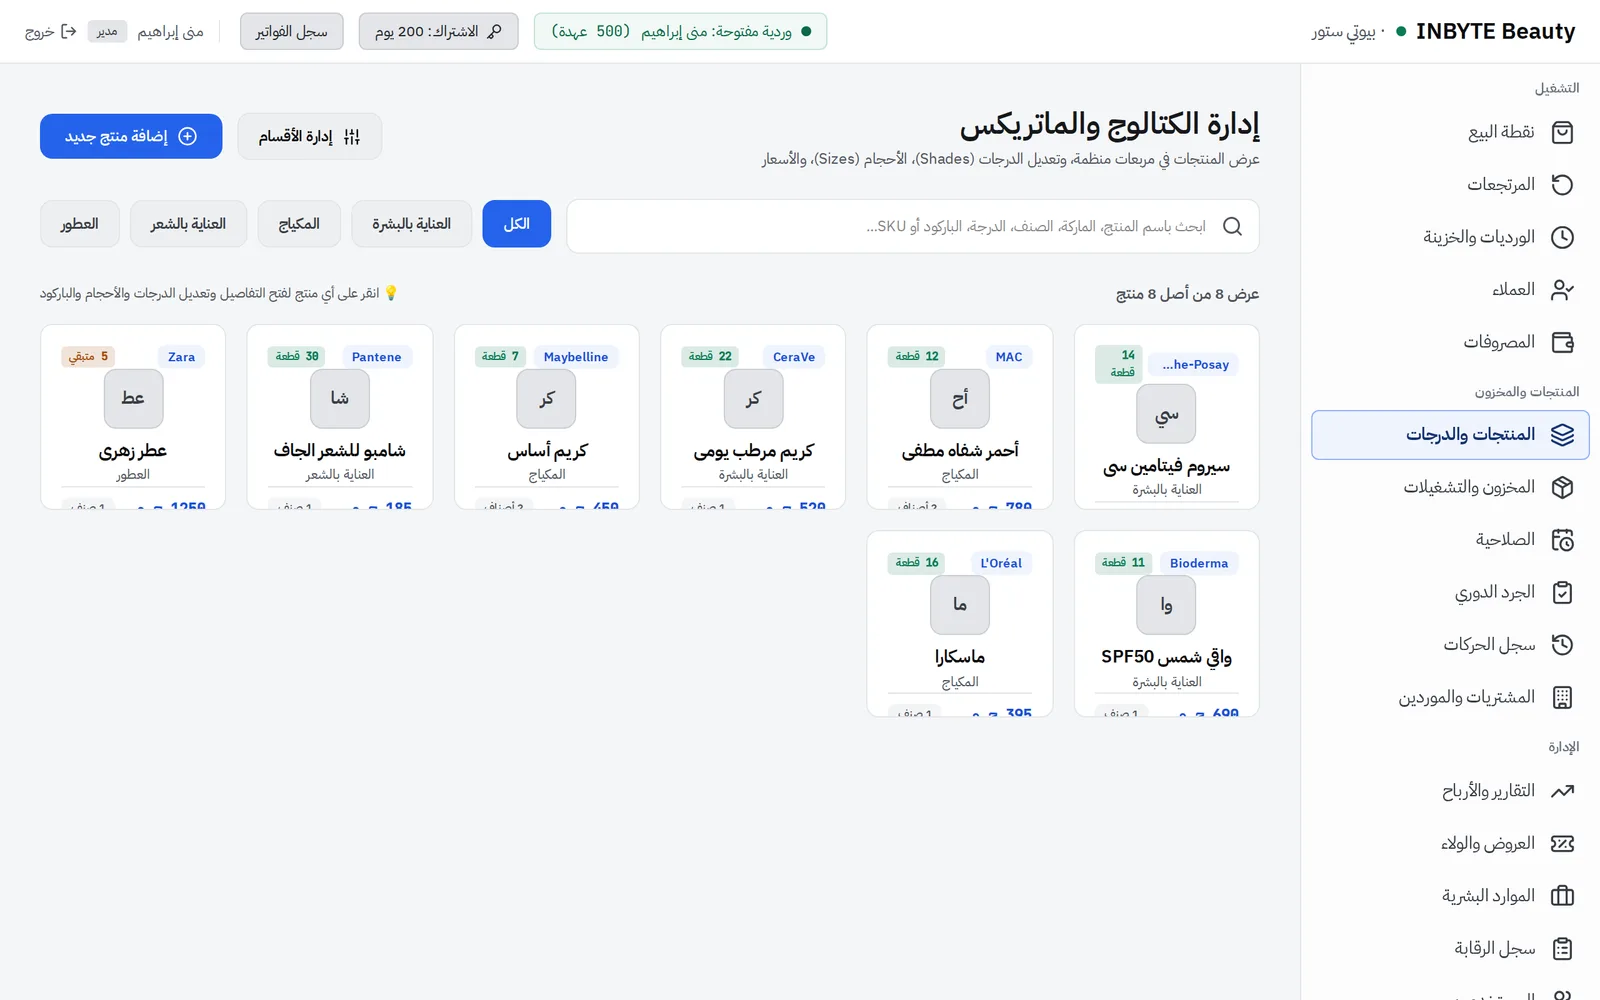Open واقي شمس SPF50 product card
Viewport: 1600px width, 1000px height.
coord(1166,623)
